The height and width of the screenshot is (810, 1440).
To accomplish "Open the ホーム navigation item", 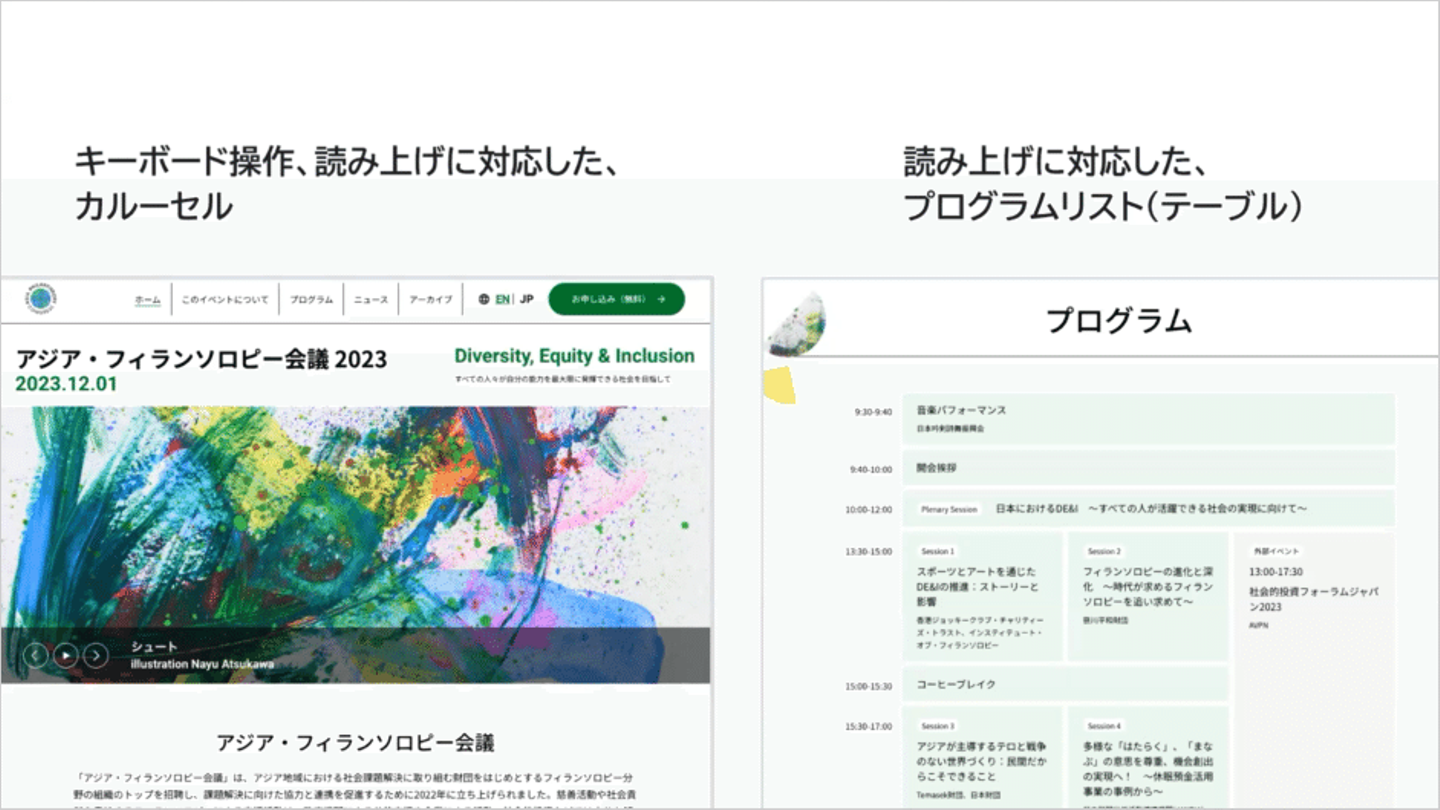I will (148, 300).
